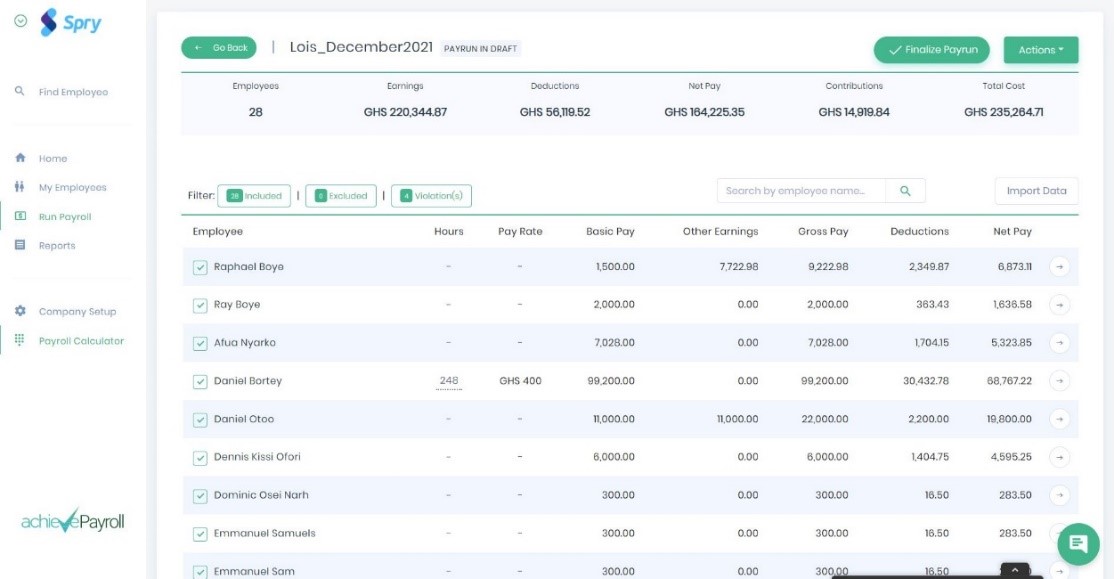The width and height of the screenshot is (1114, 579).
Task: Click PAYRUN IN DRAFT status badge
Action: coord(480,49)
